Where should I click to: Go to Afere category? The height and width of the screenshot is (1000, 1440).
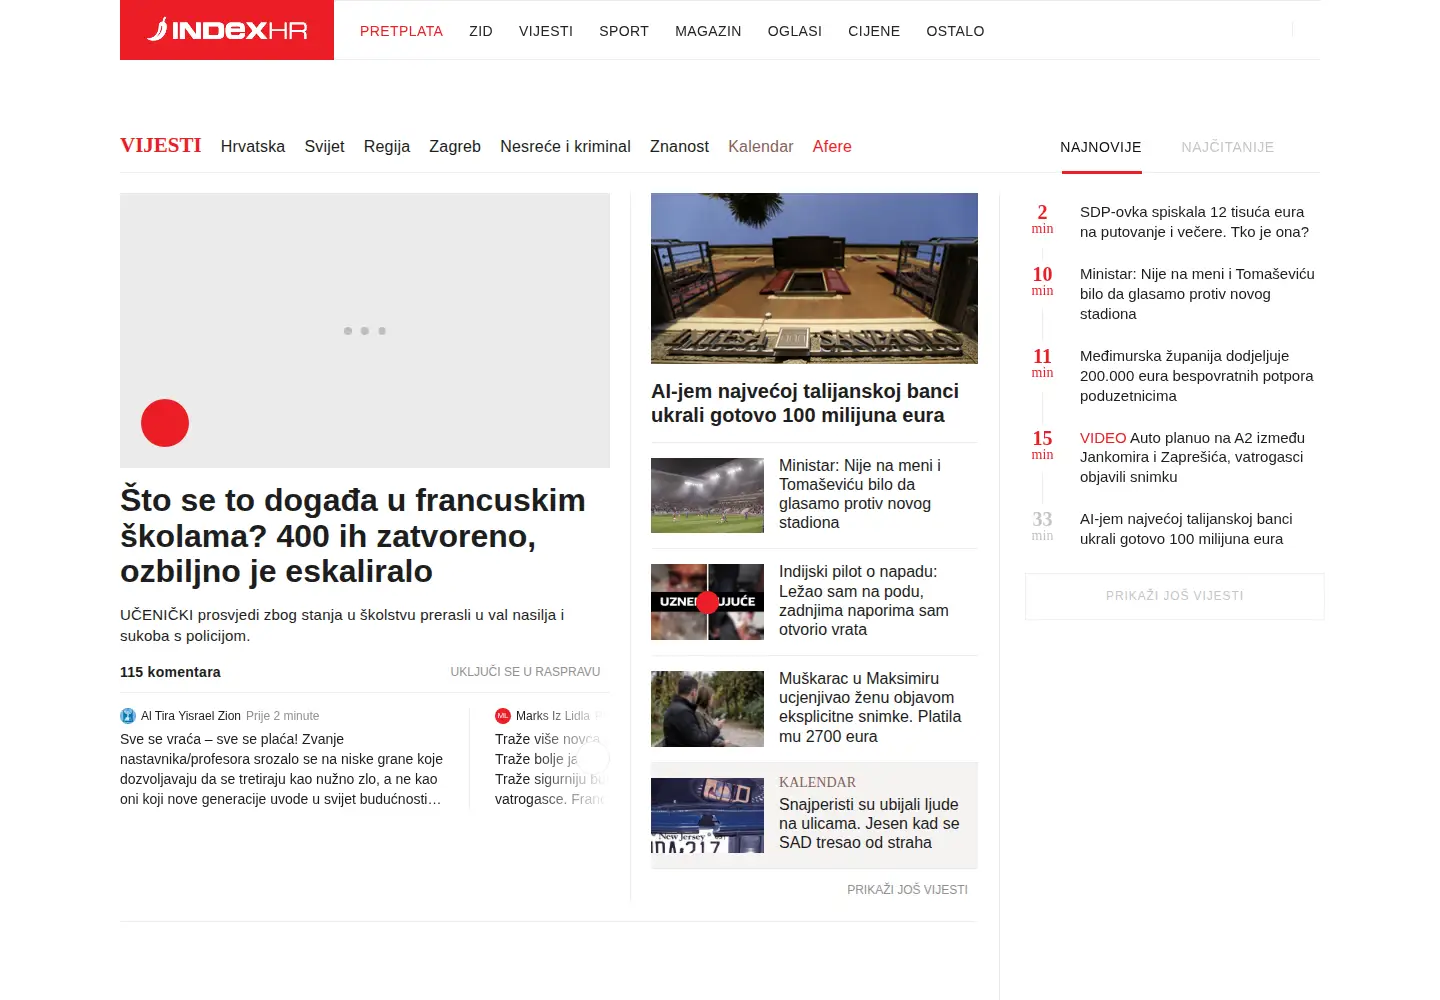pos(832,147)
